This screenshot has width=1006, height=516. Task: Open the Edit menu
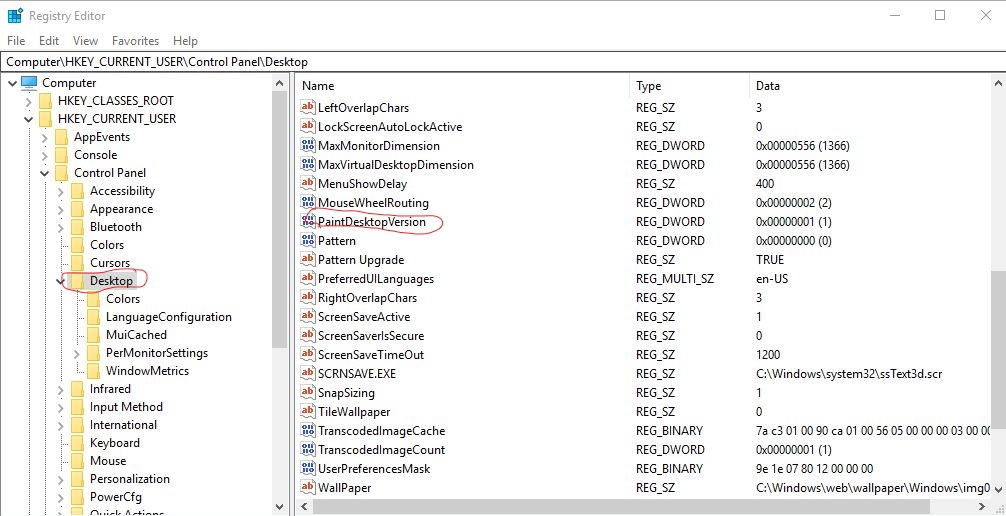point(49,40)
